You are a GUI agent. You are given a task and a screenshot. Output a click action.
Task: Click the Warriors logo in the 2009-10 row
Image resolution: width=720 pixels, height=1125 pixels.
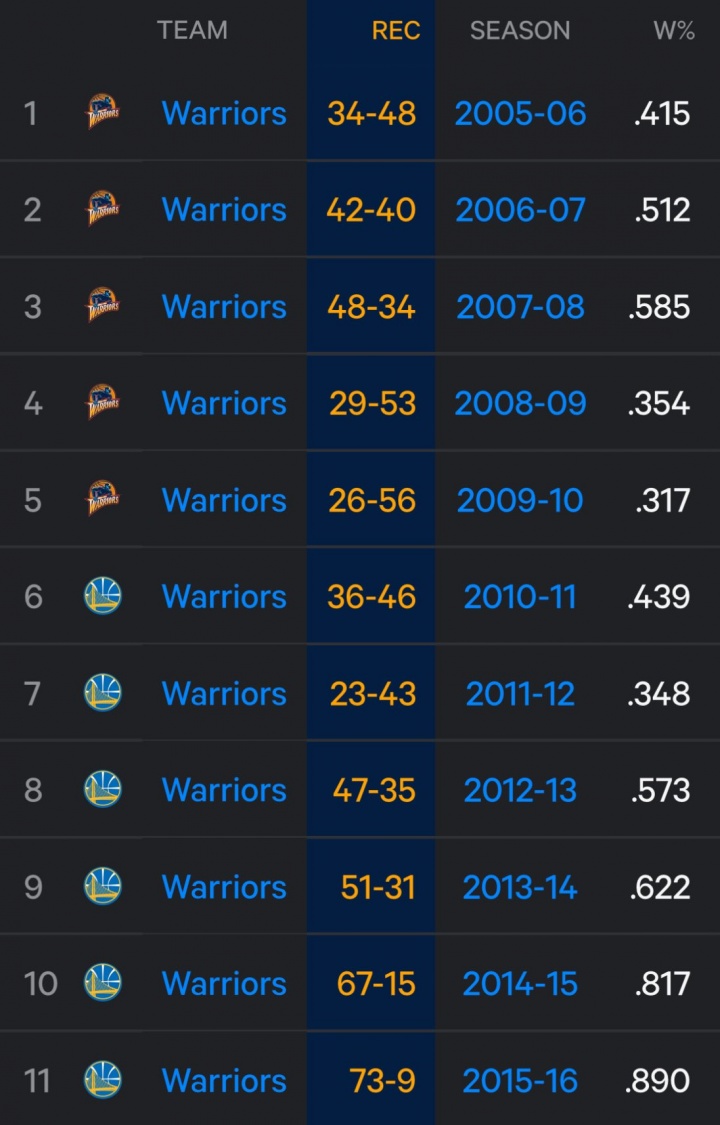102,499
